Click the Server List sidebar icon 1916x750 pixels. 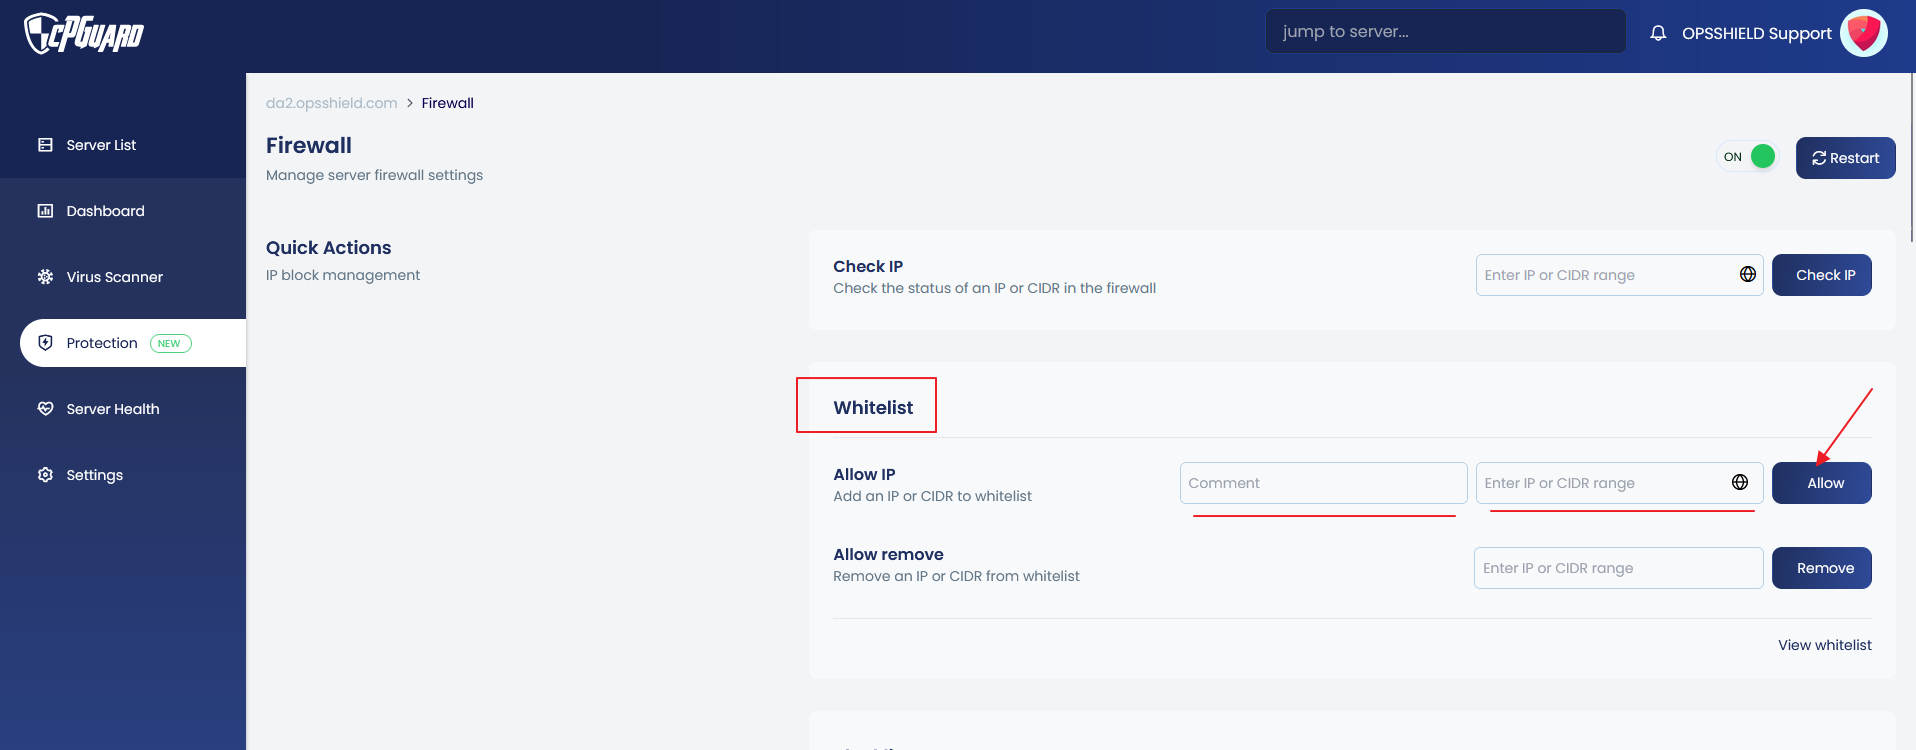pos(45,145)
